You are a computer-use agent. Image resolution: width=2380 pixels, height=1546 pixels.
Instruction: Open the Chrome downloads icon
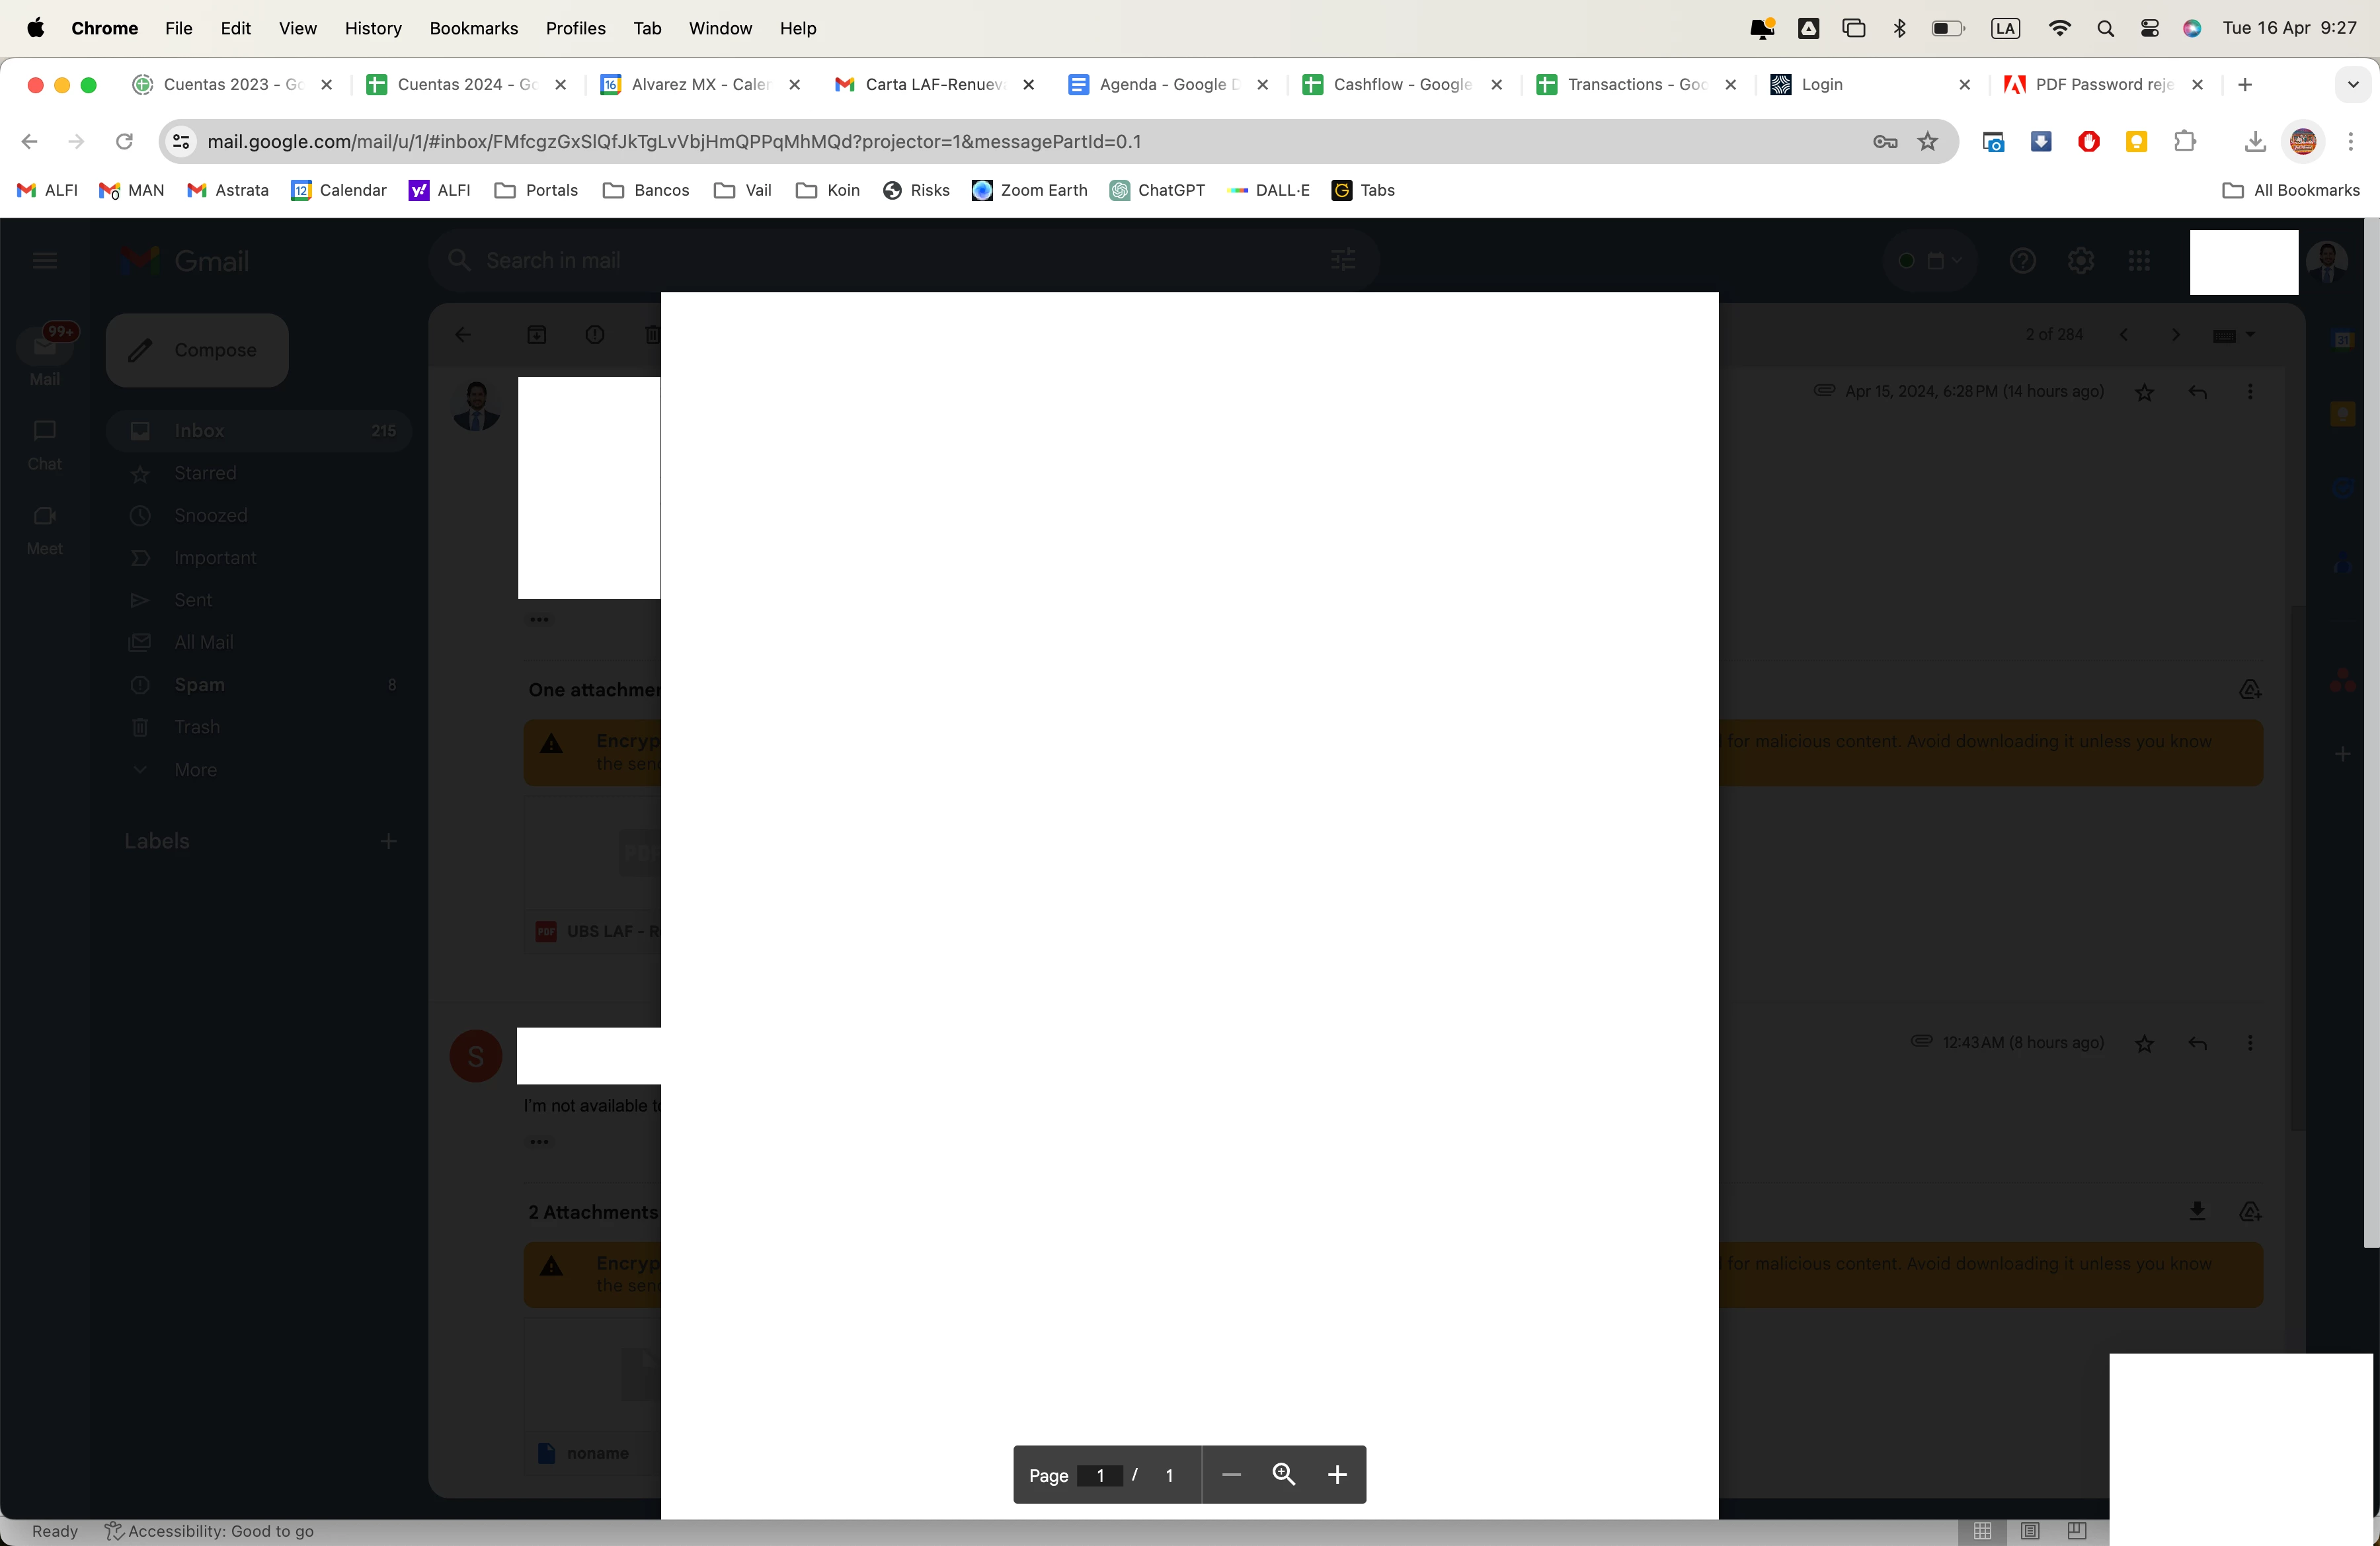[x=2254, y=142]
